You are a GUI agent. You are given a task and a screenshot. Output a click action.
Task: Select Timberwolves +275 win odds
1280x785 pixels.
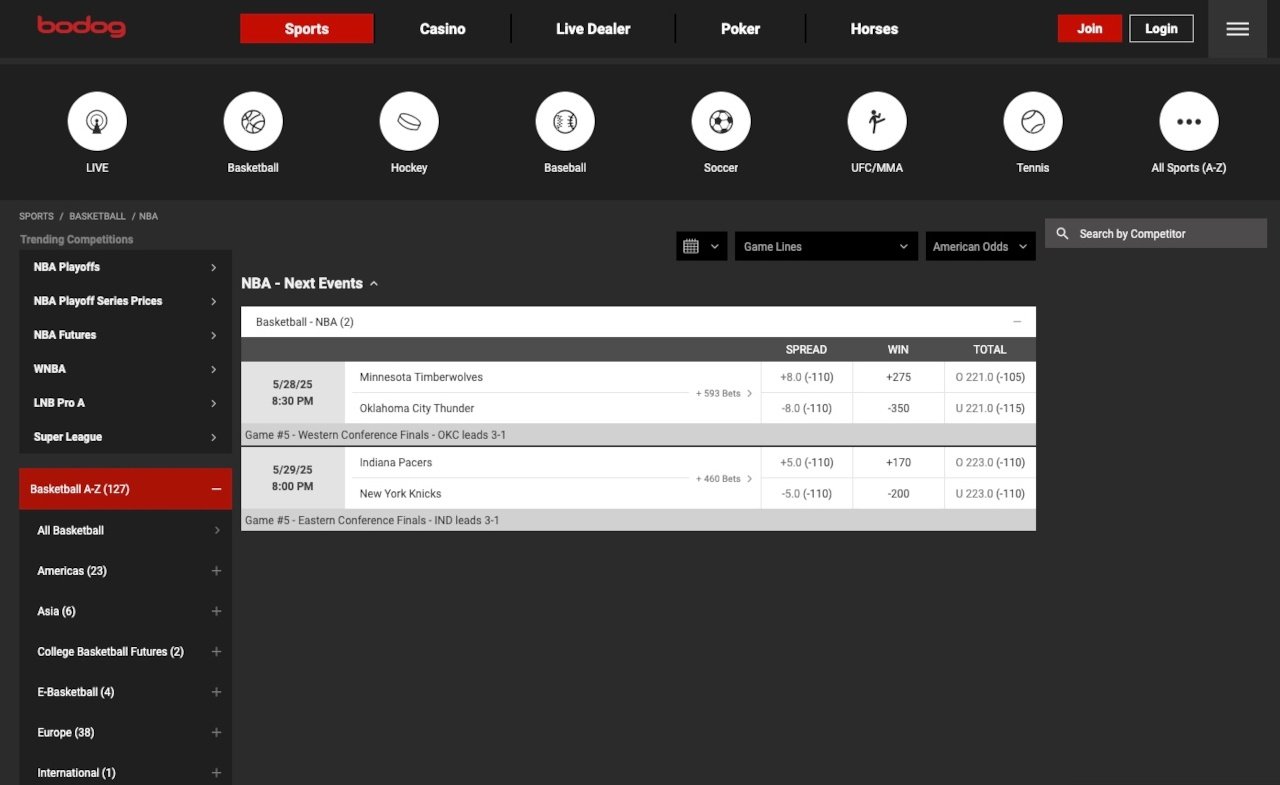click(898, 377)
